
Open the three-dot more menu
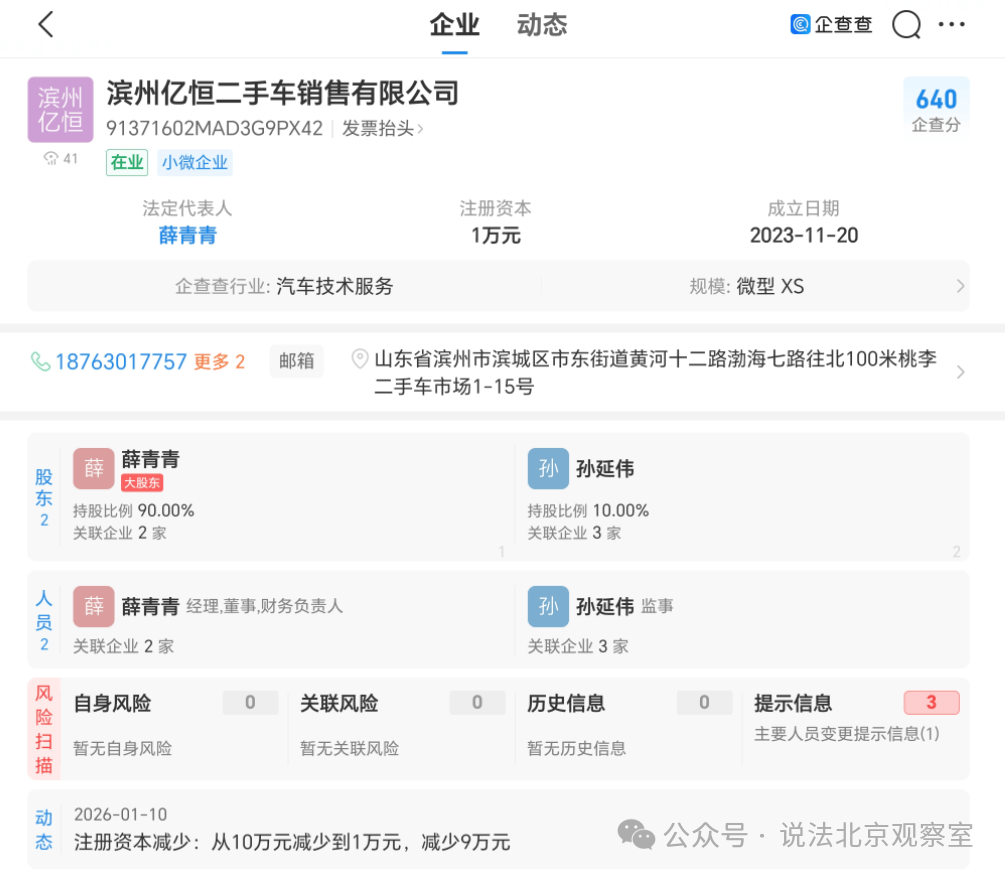(952, 25)
